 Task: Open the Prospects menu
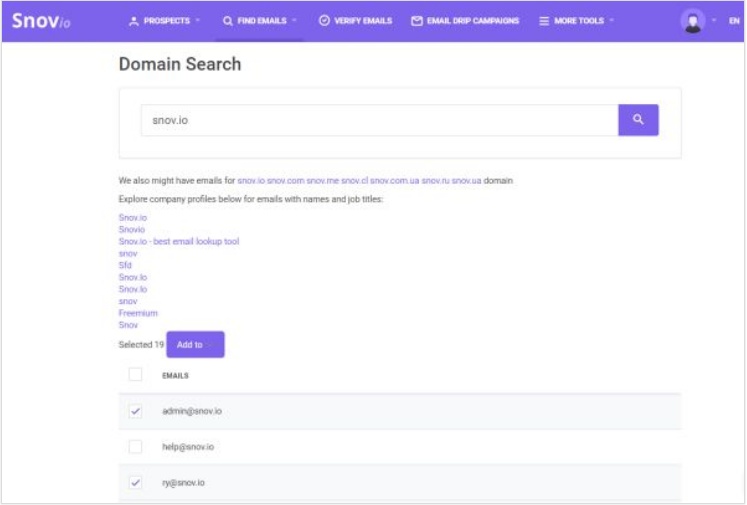click(x=164, y=21)
